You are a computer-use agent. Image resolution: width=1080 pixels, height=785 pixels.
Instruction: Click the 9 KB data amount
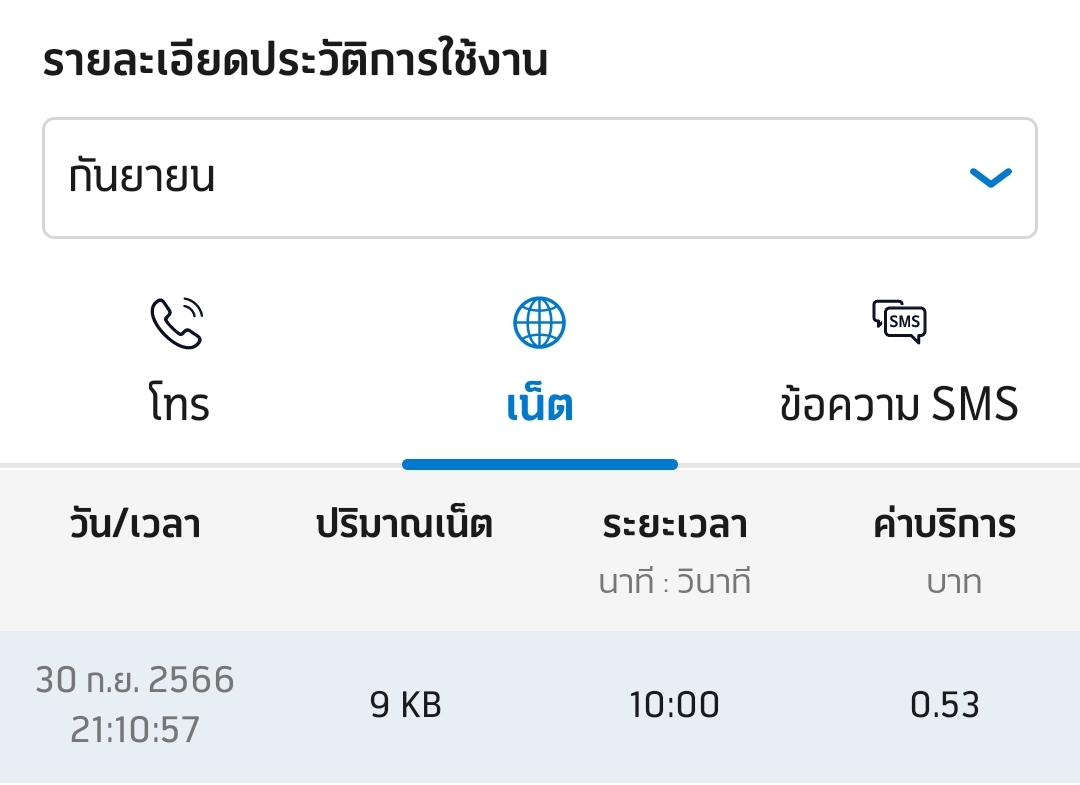[x=405, y=705]
